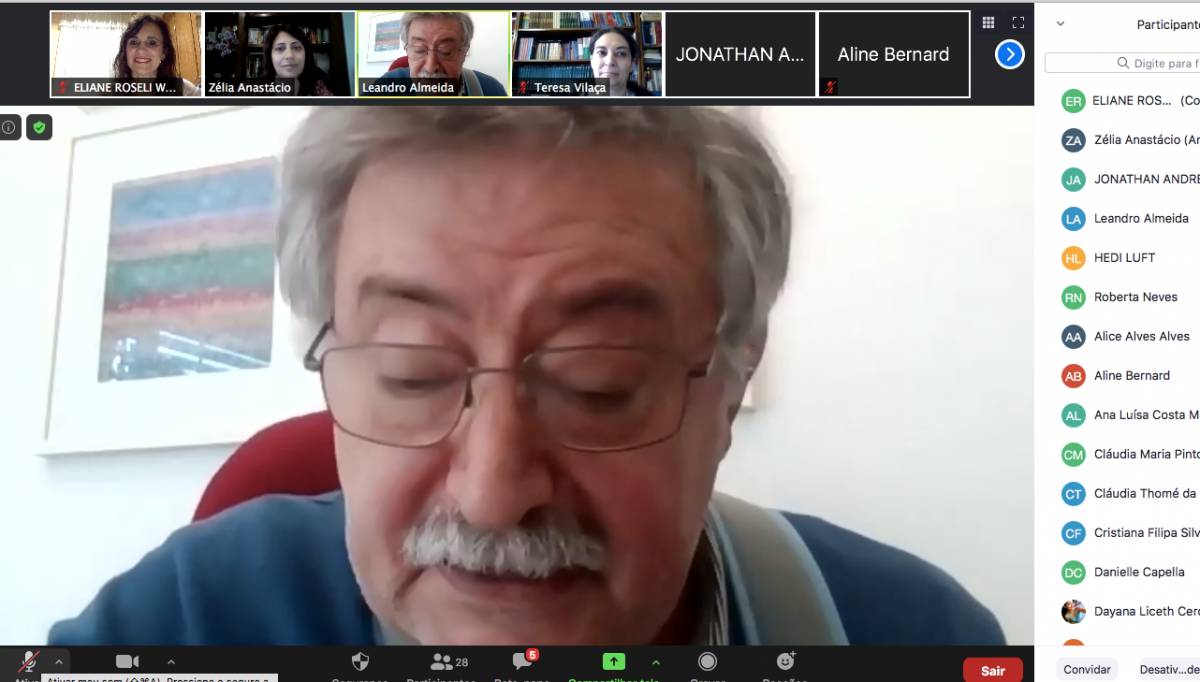
Task: Click the green share screen icon
Action: [x=613, y=662]
